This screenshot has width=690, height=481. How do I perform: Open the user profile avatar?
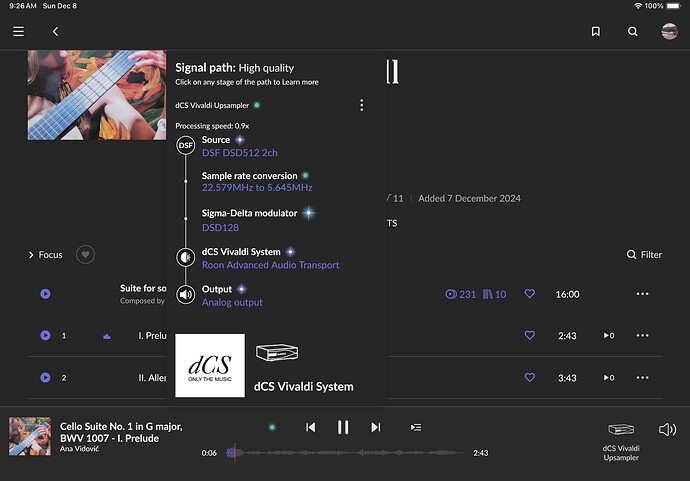669,31
